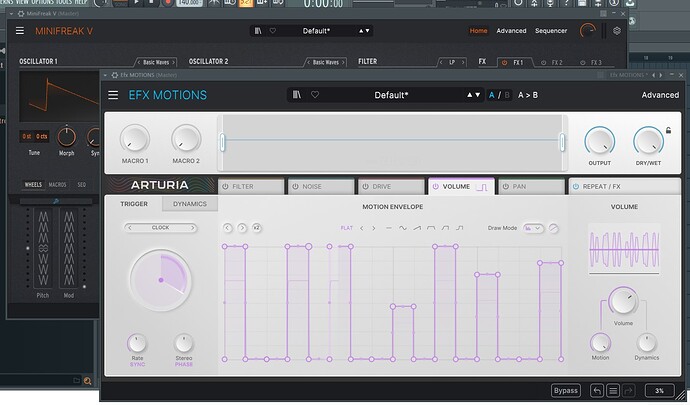
Task: Open Oscillator 2 Basic Waves type selector
Action: point(326,62)
